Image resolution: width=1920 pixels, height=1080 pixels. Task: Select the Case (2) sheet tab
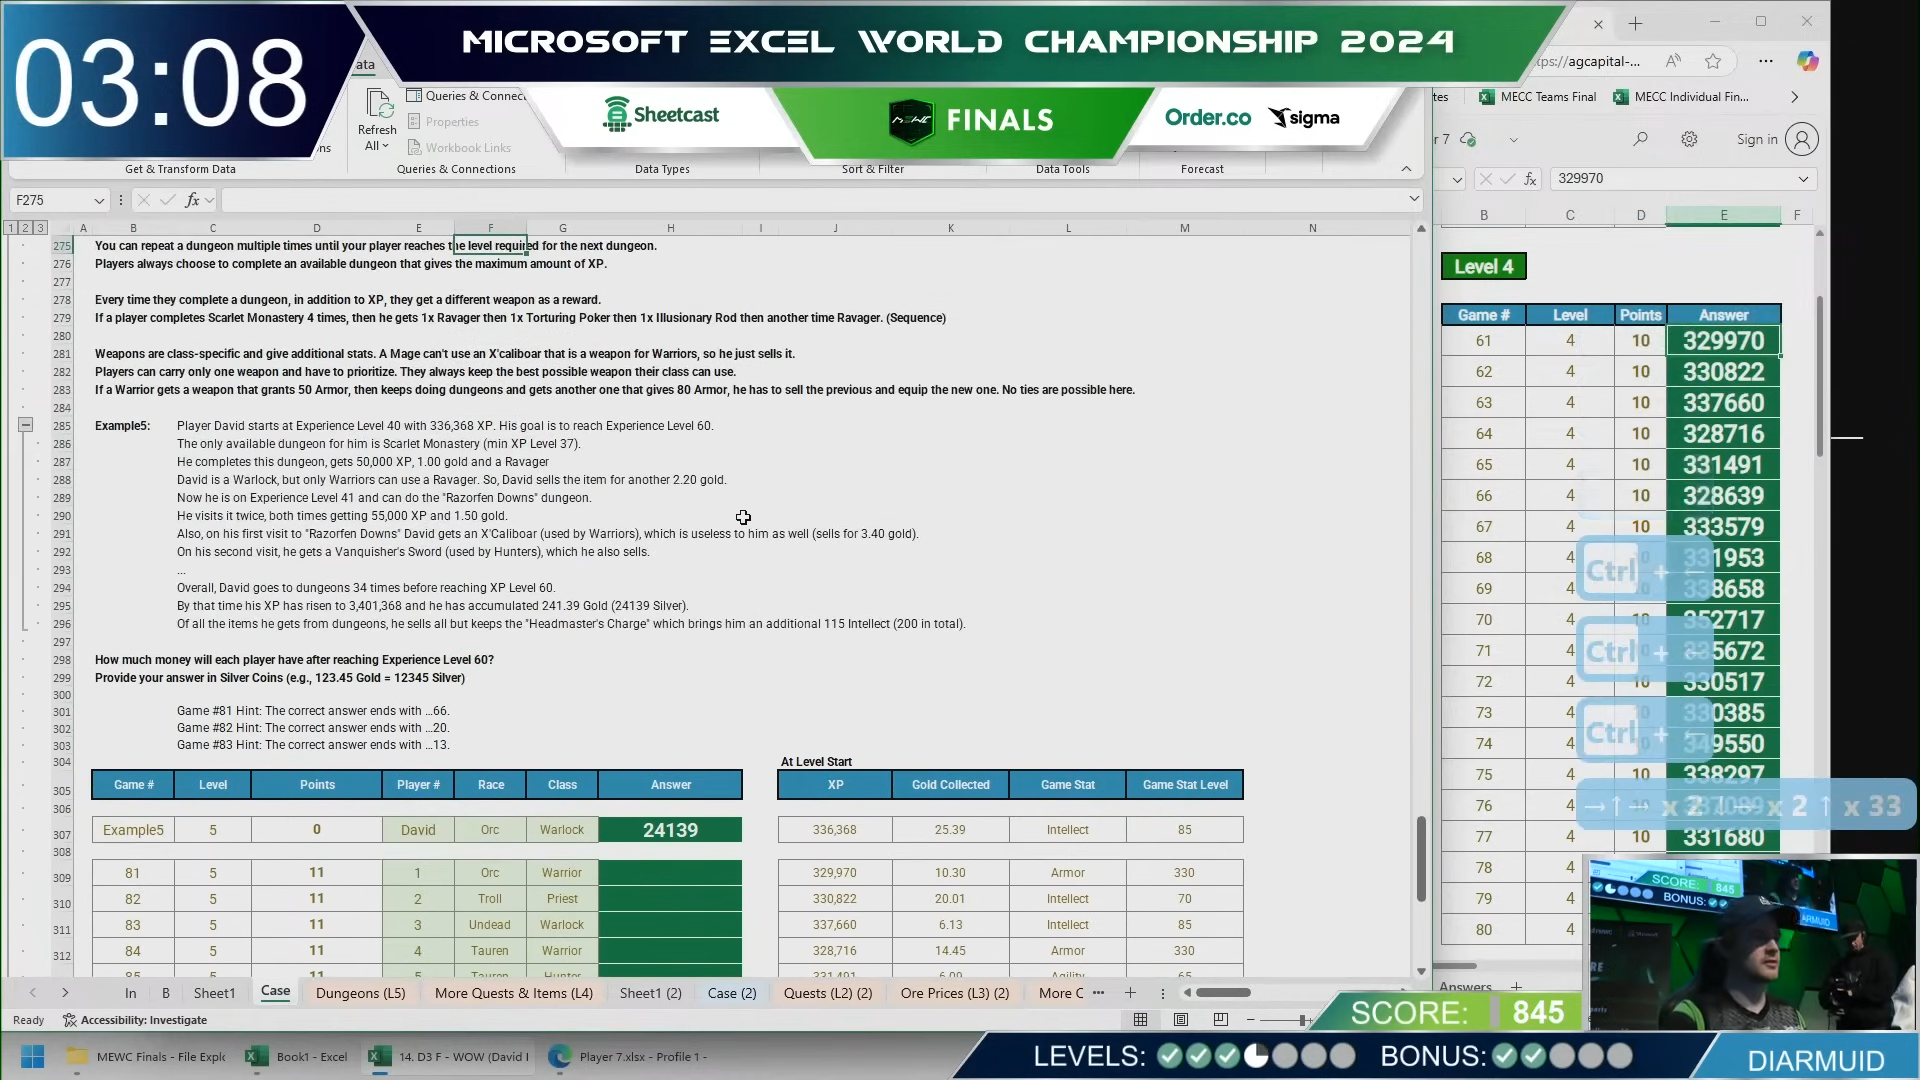point(732,993)
